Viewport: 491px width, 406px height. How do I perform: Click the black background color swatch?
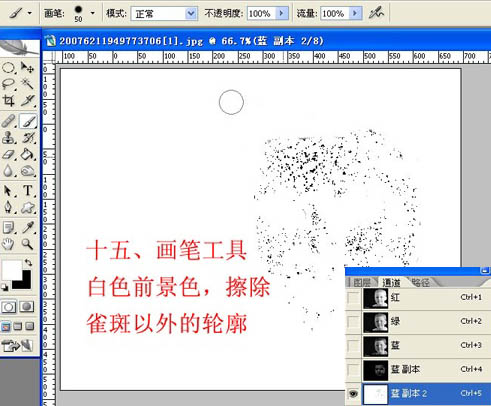tap(22, 280)
